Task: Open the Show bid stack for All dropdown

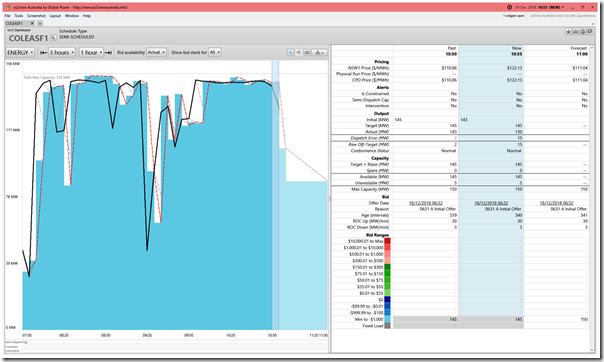Action: [215, 52]
